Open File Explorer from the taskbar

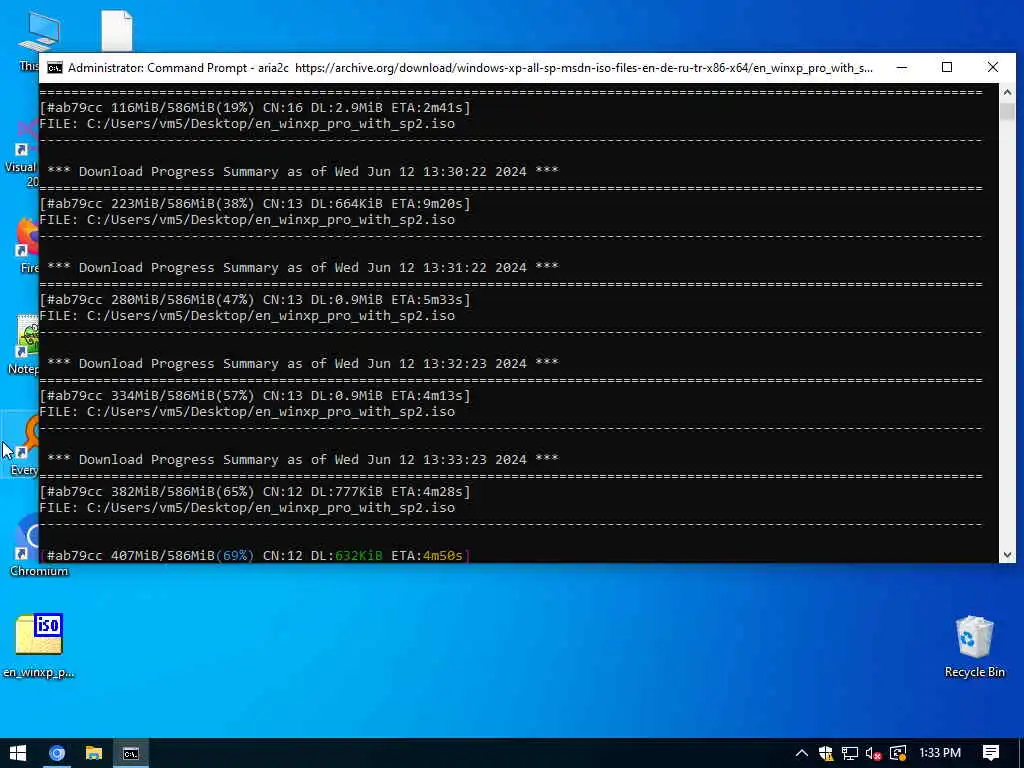click(x=94, y=753)
